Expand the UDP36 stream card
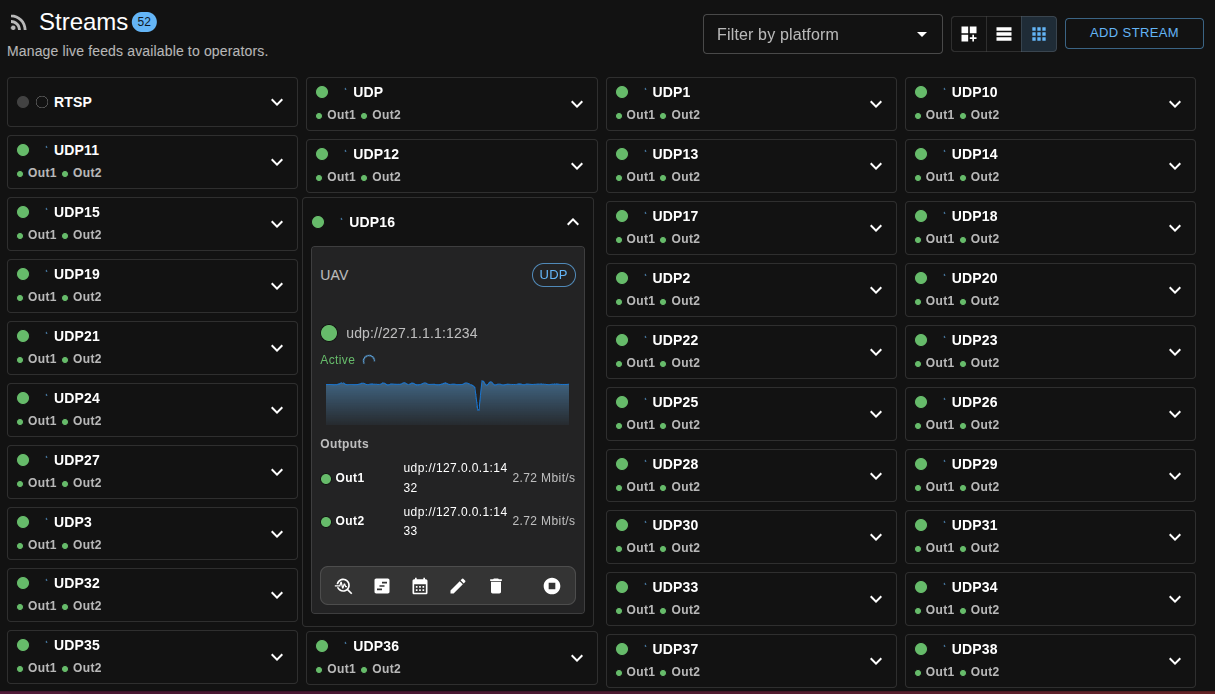1215x694 pixels. point(577,658)
